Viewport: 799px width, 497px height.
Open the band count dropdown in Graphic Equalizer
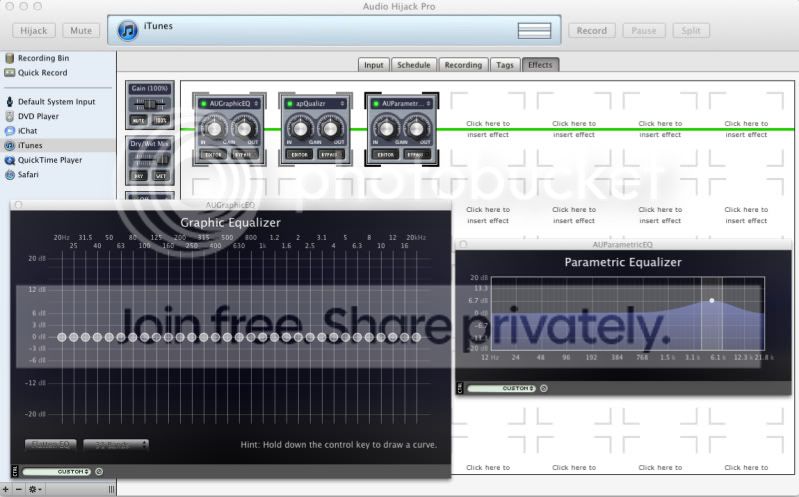(116, 444)
